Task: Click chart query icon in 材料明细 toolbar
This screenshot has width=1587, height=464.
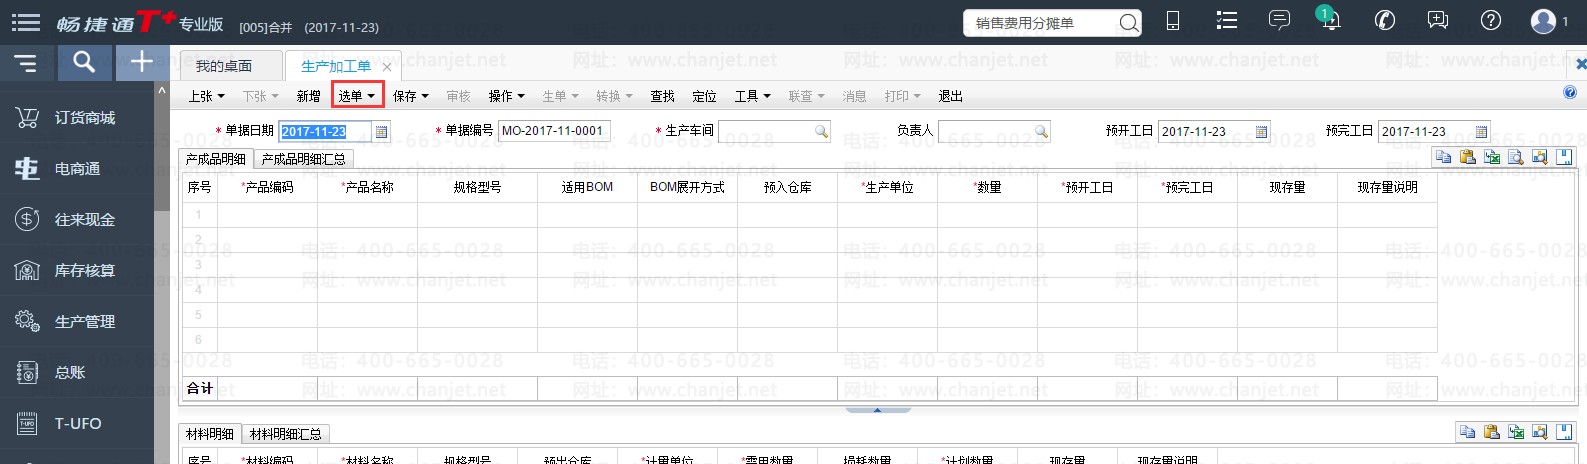Action: coord(1540,432)
